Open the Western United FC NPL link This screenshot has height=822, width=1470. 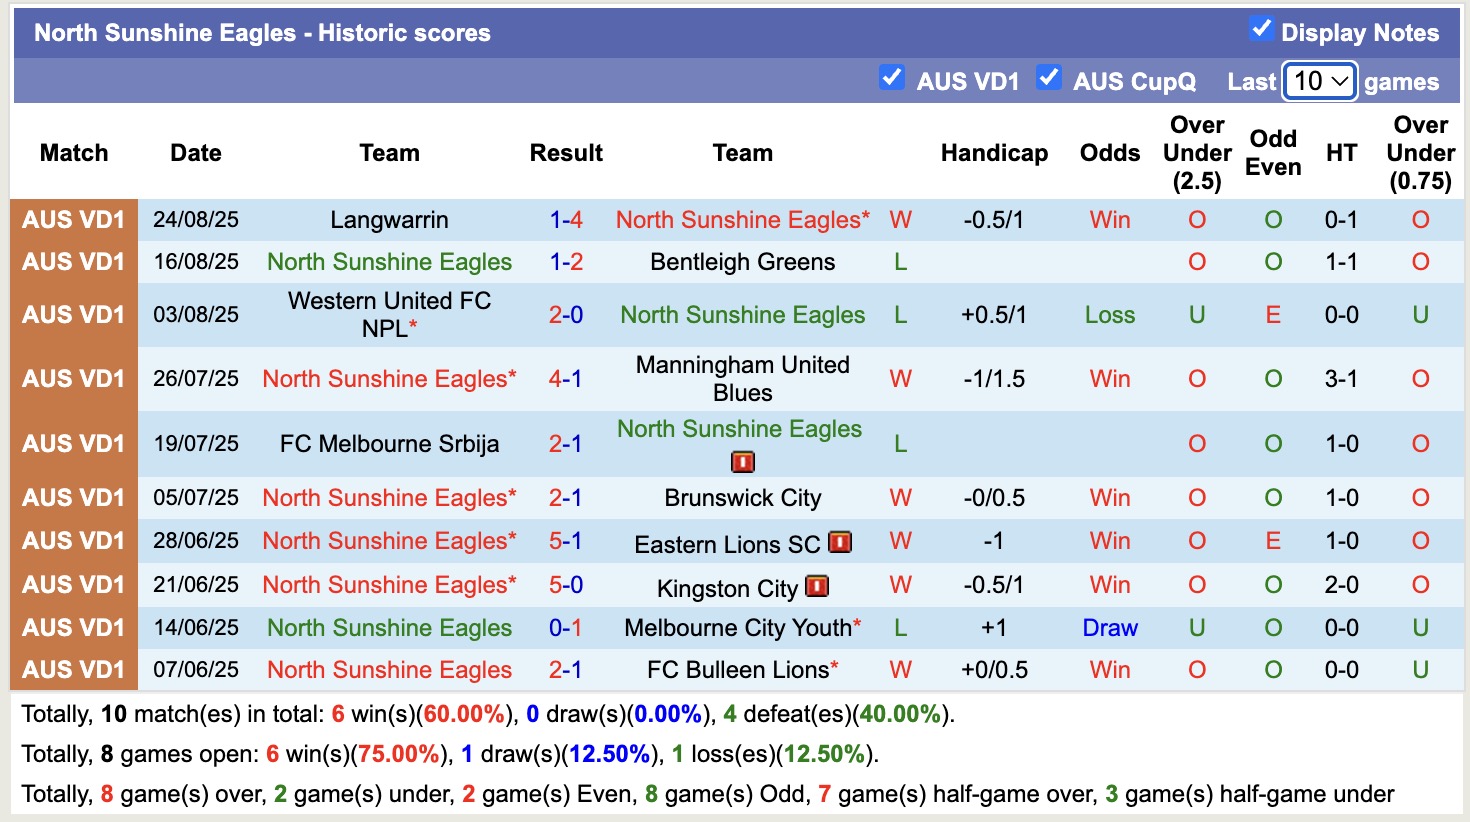point(389,314)
